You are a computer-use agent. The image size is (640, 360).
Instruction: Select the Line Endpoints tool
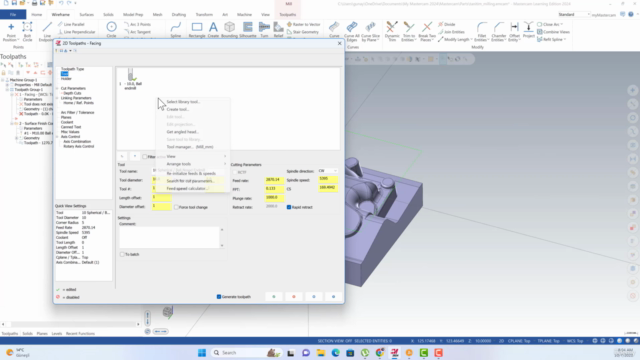tap(46, 31)
